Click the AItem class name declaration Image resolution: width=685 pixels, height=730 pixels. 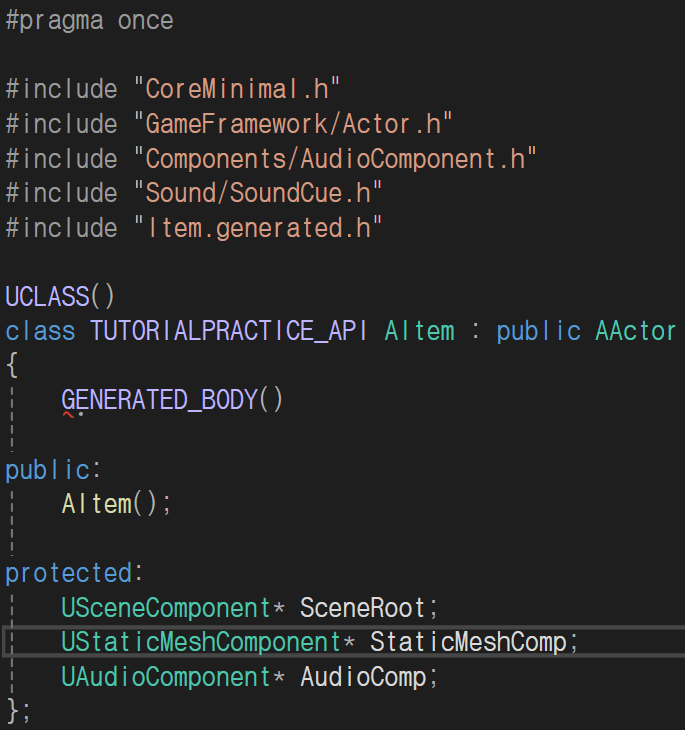point(420,331)
